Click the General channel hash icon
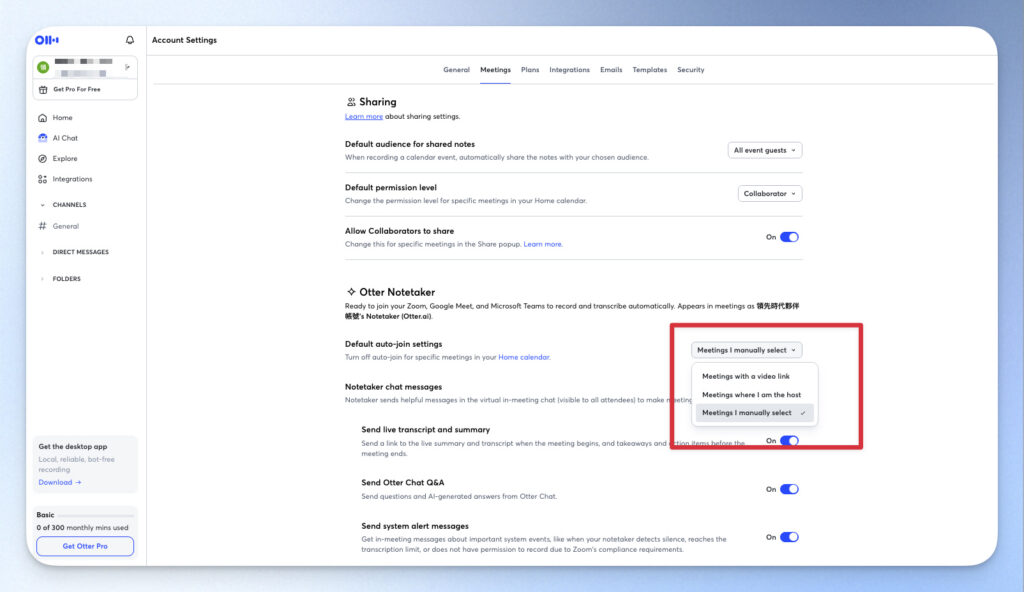1024x592 pixels. (x=42, y=226)
